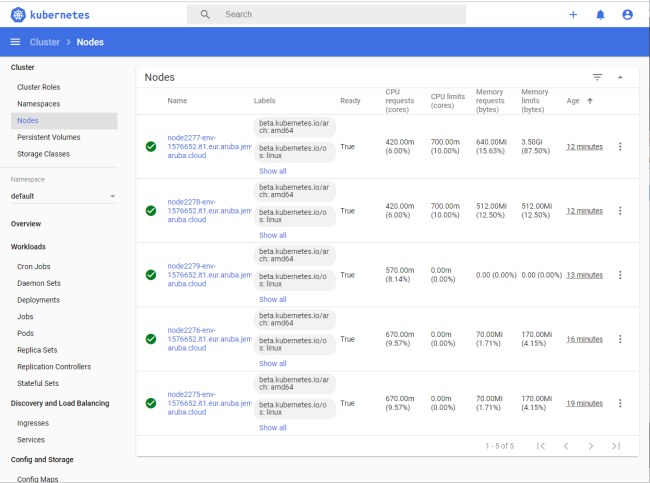The height and width of the screenshot is (483, 650).
Task: Open the node2276 node link
Action: tap(209, 339)
